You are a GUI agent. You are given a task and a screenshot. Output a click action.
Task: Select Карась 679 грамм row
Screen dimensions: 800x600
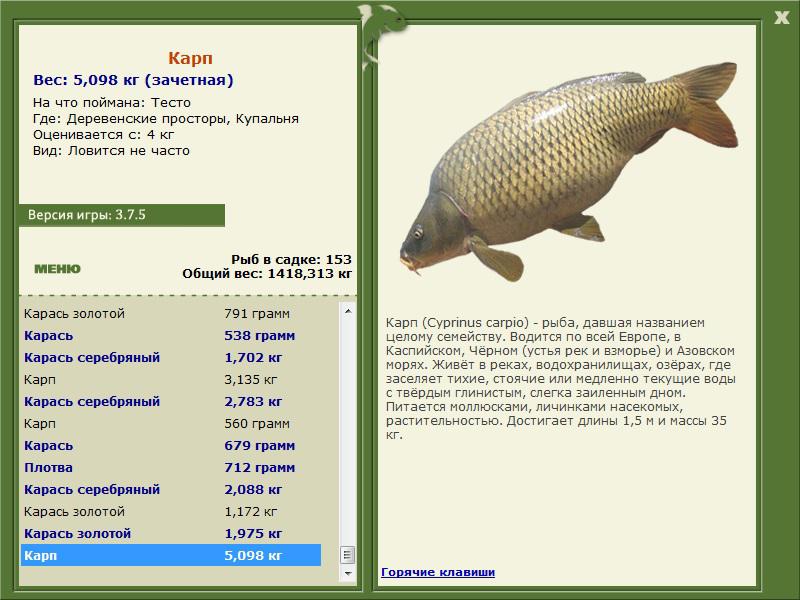pos(171,445)
